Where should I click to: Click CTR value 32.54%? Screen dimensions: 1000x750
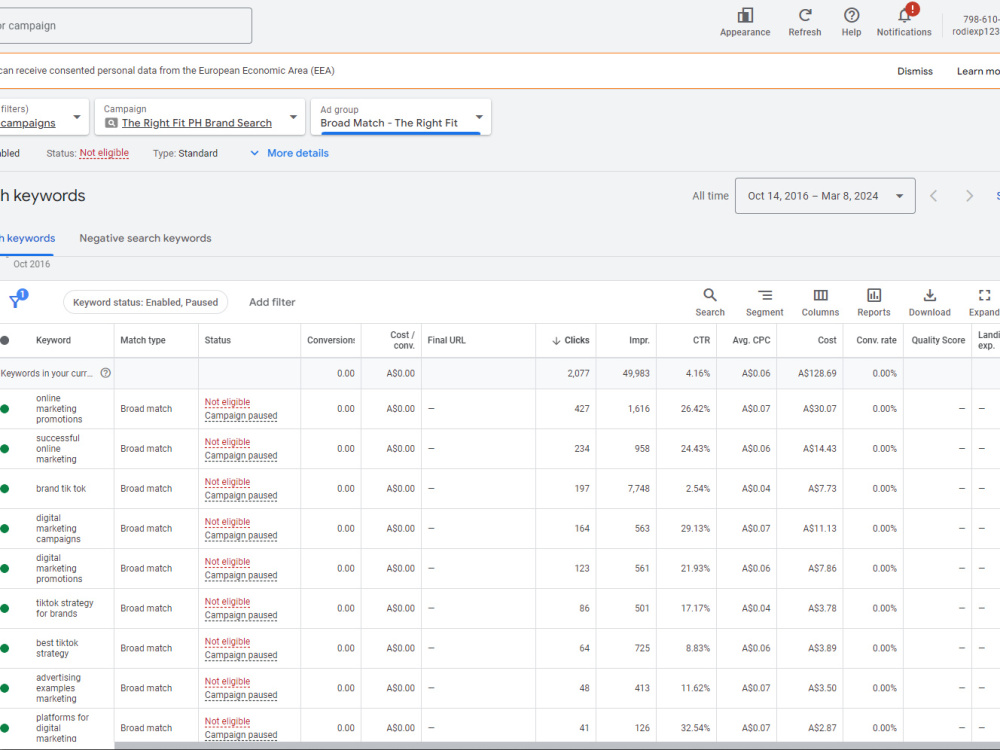click(x=695, y=728)
